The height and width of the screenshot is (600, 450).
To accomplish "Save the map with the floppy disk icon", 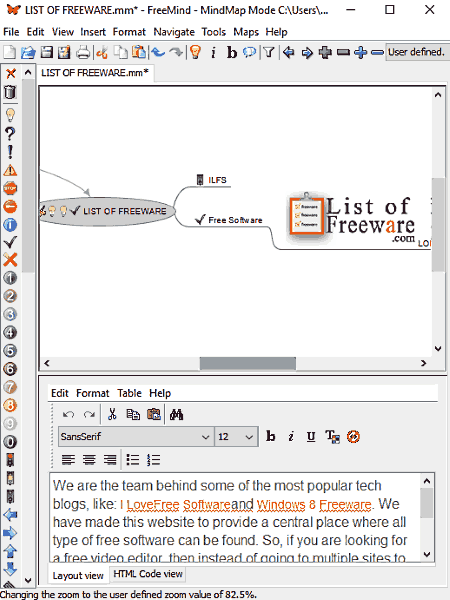I will pyautogui.click(x=46, y=52).
